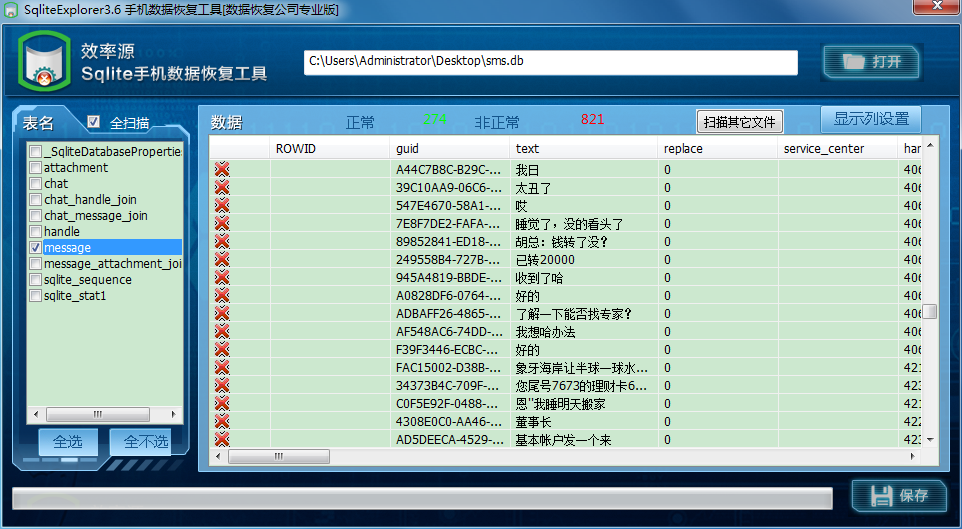Click data table scroll left arrow

[x=217, y=456]
